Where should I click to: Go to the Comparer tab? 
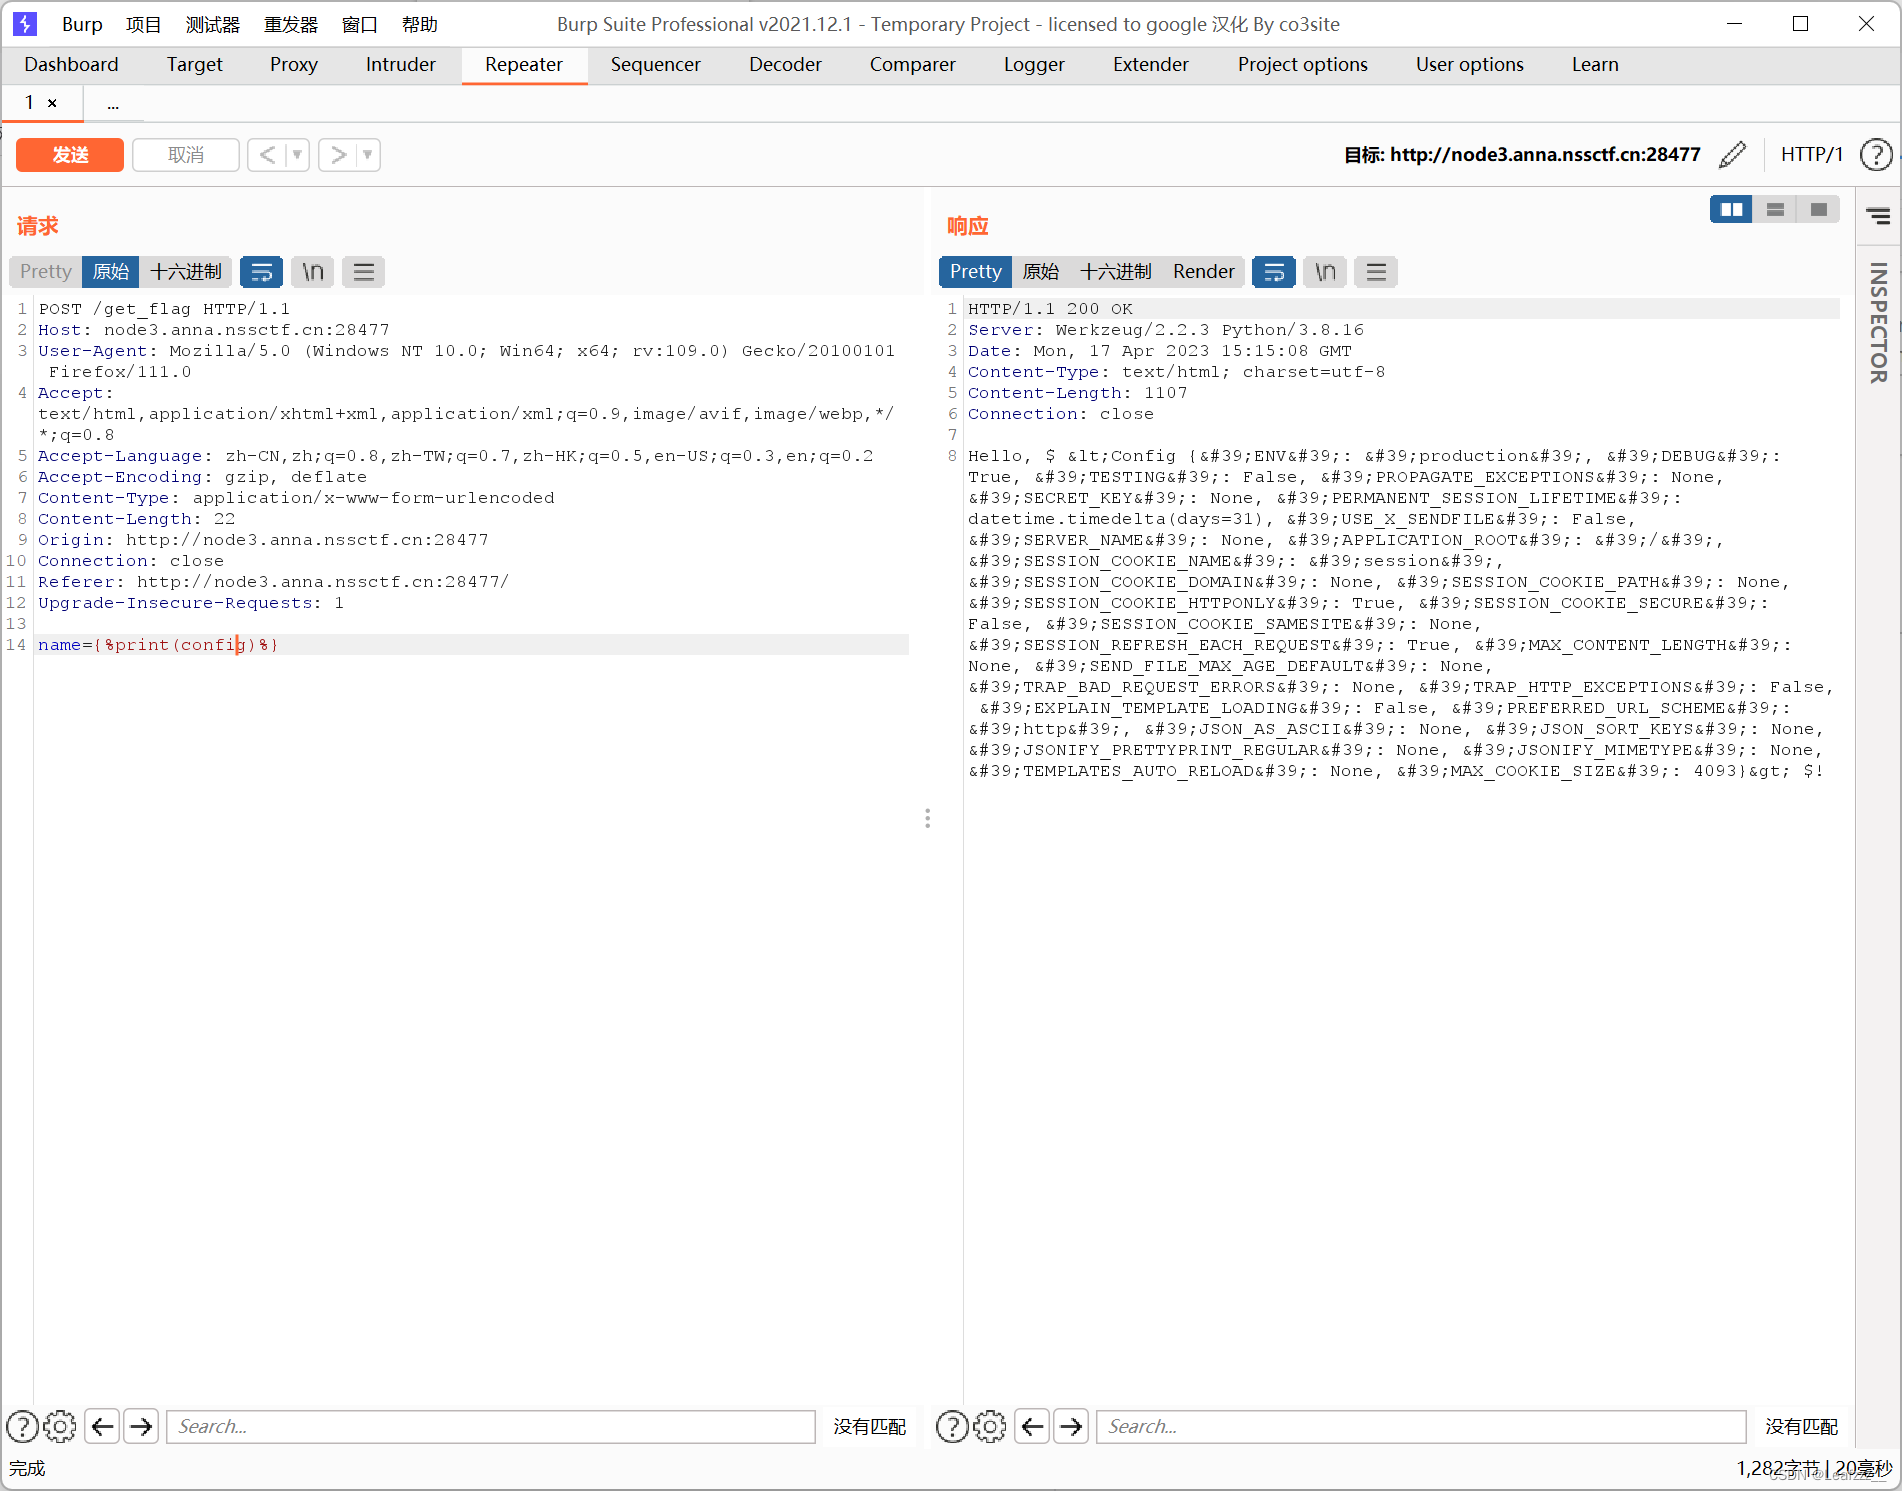[x=913, y=65]
